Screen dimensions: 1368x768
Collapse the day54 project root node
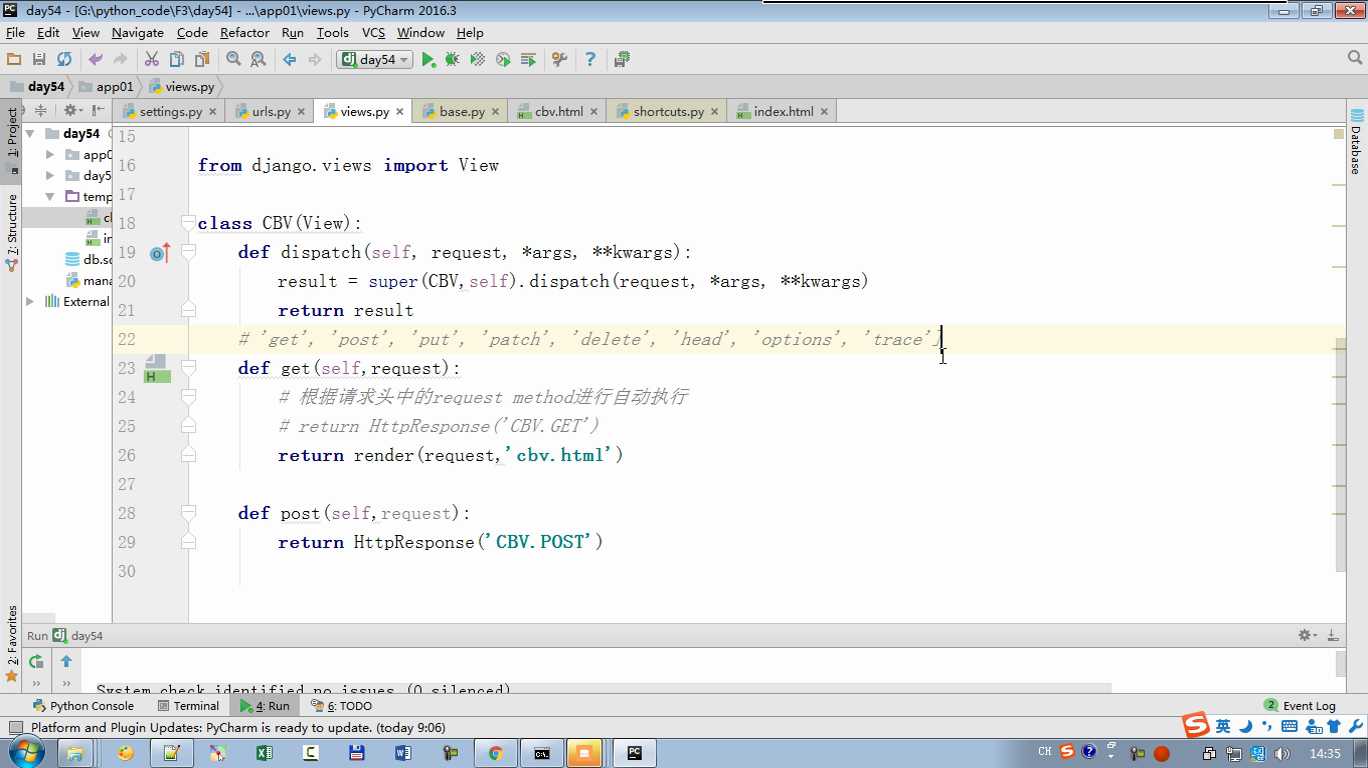[x=30, y=133]
